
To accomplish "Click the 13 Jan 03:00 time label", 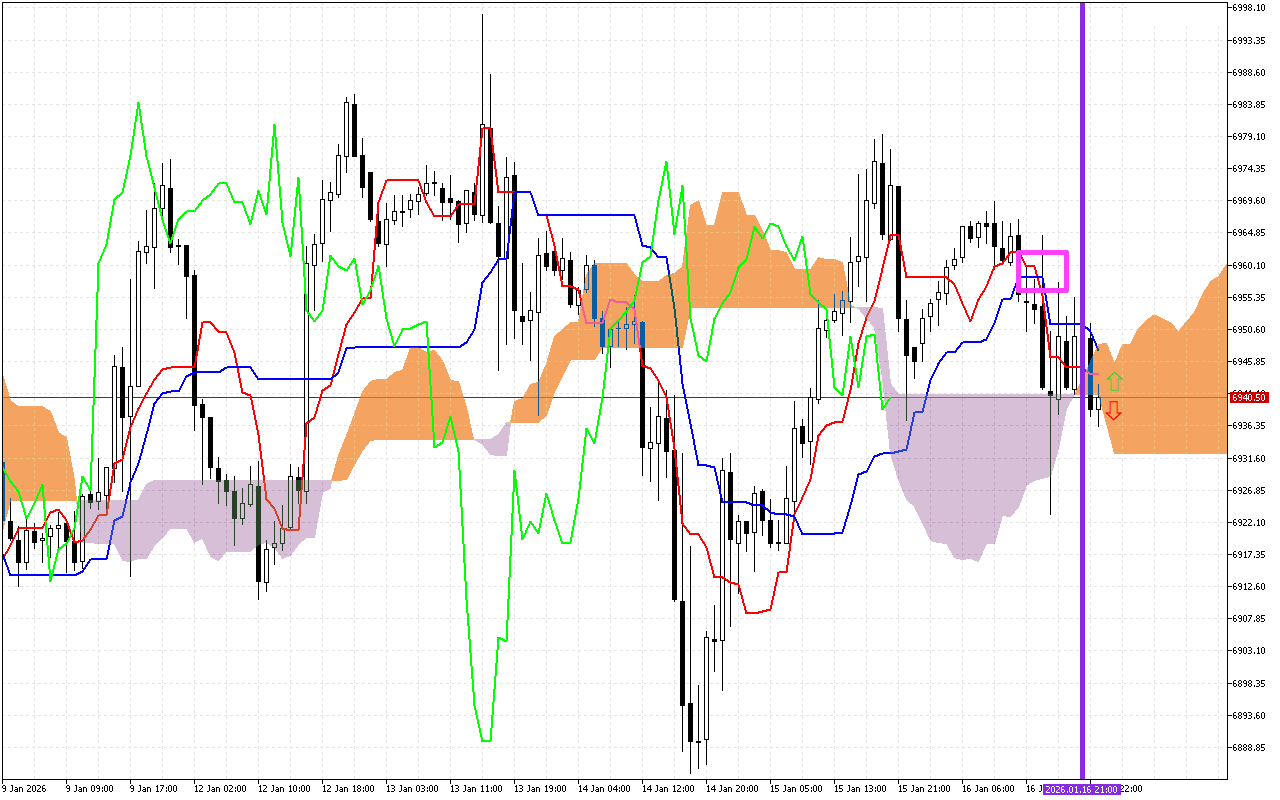I will click(410, 789).
